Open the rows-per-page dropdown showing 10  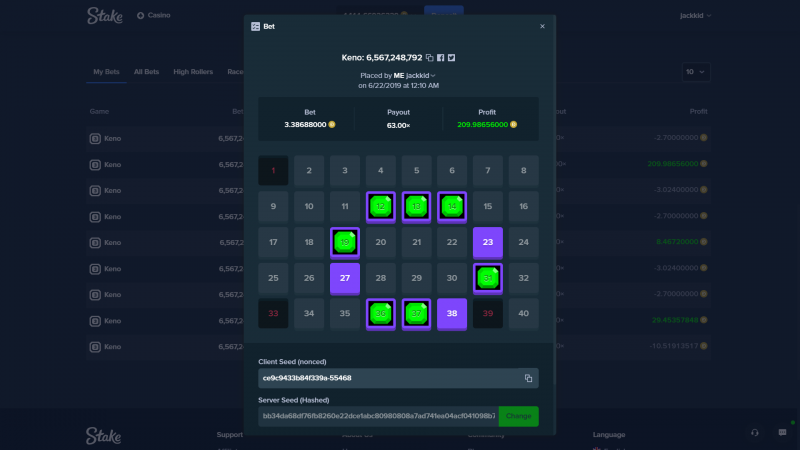coord(696,72)
